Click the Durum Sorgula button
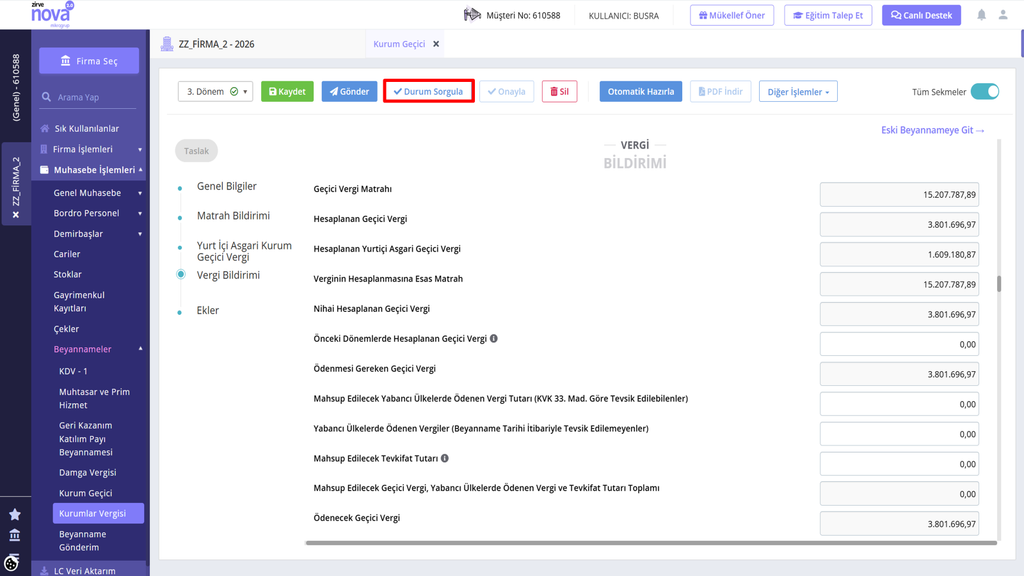 click(x=428, y=91)
